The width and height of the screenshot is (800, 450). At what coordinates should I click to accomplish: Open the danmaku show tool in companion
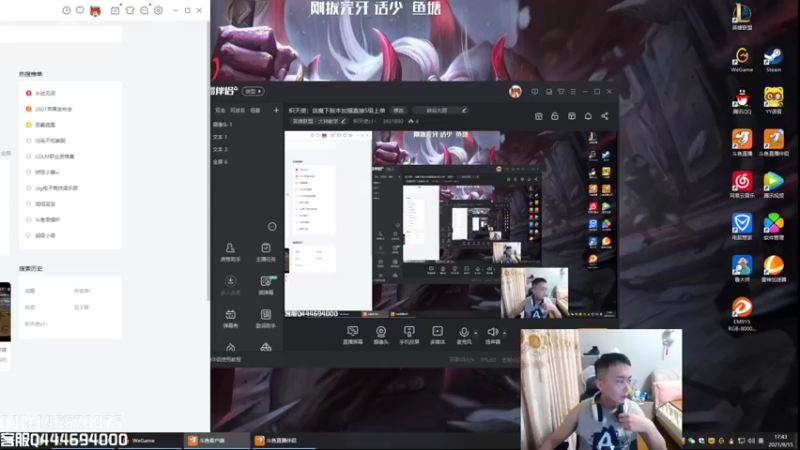pos(230,318)
